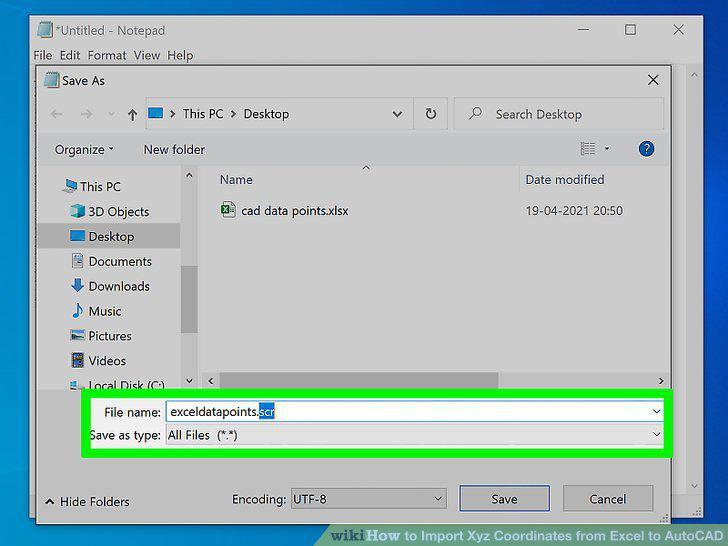This screenshot has height=546, width=728.
Task: Click the search magnifier icon
Action: click(x=475, y=113)
